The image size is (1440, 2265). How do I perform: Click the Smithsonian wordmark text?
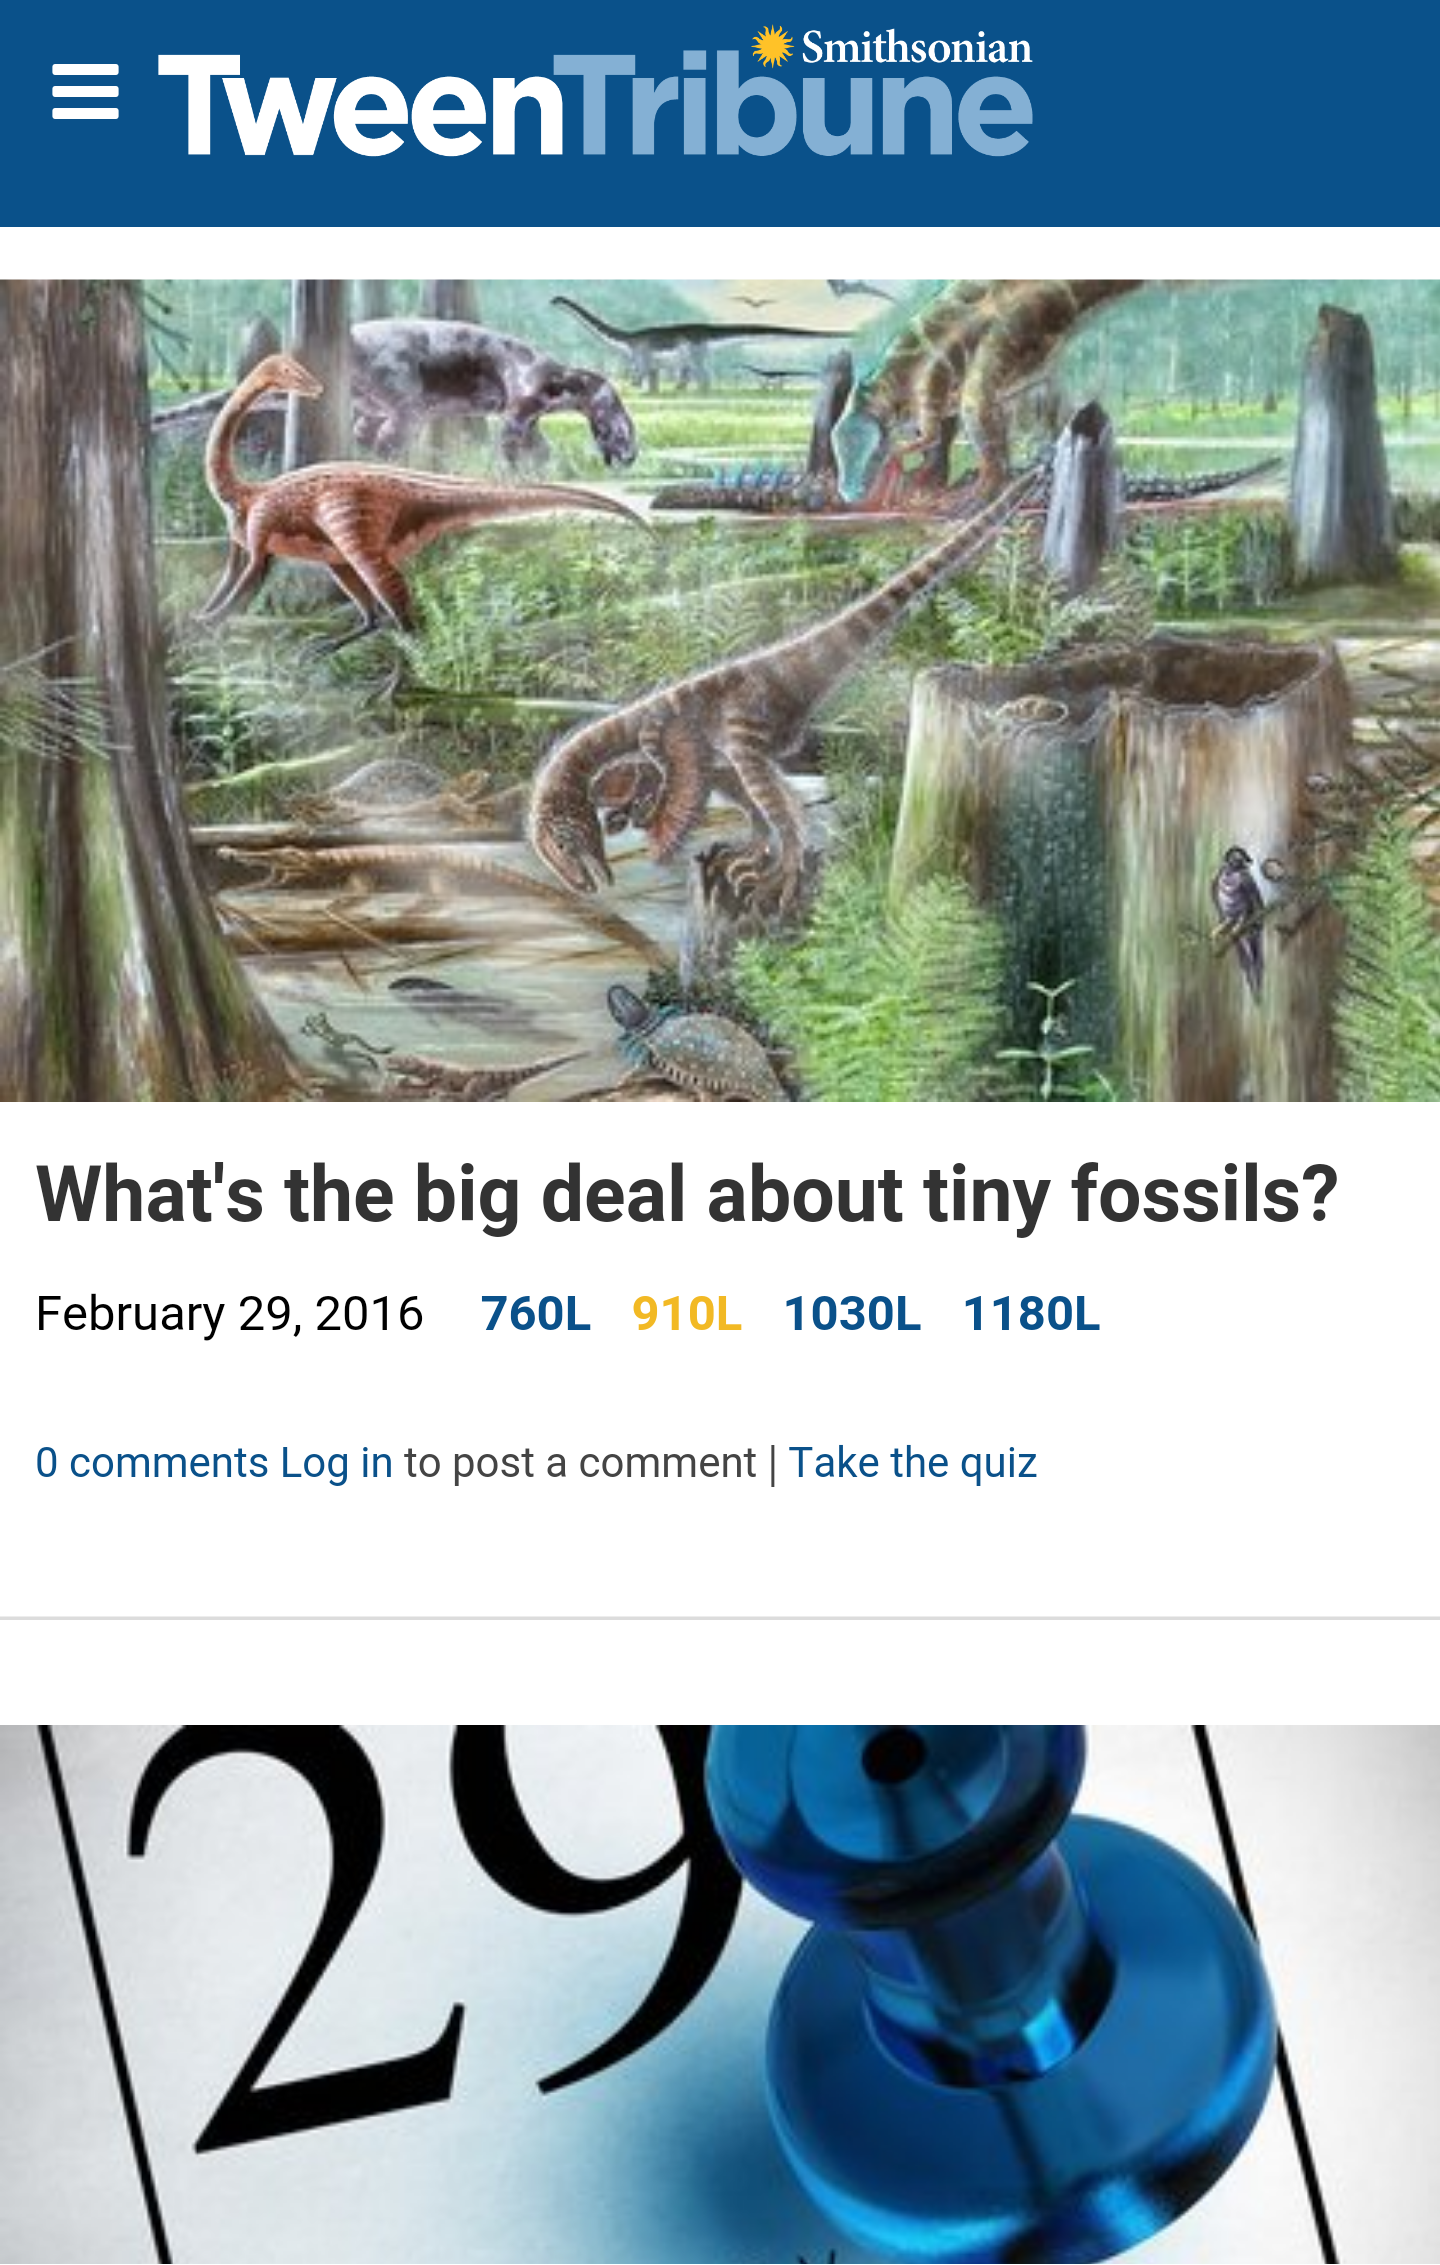click(x=916, y=47)
